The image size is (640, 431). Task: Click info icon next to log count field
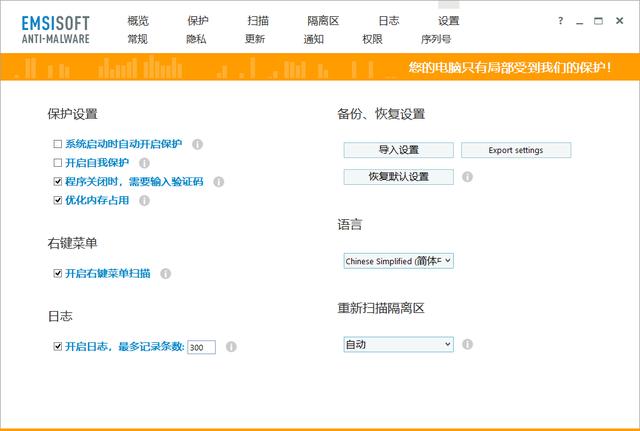coord(231,347)
